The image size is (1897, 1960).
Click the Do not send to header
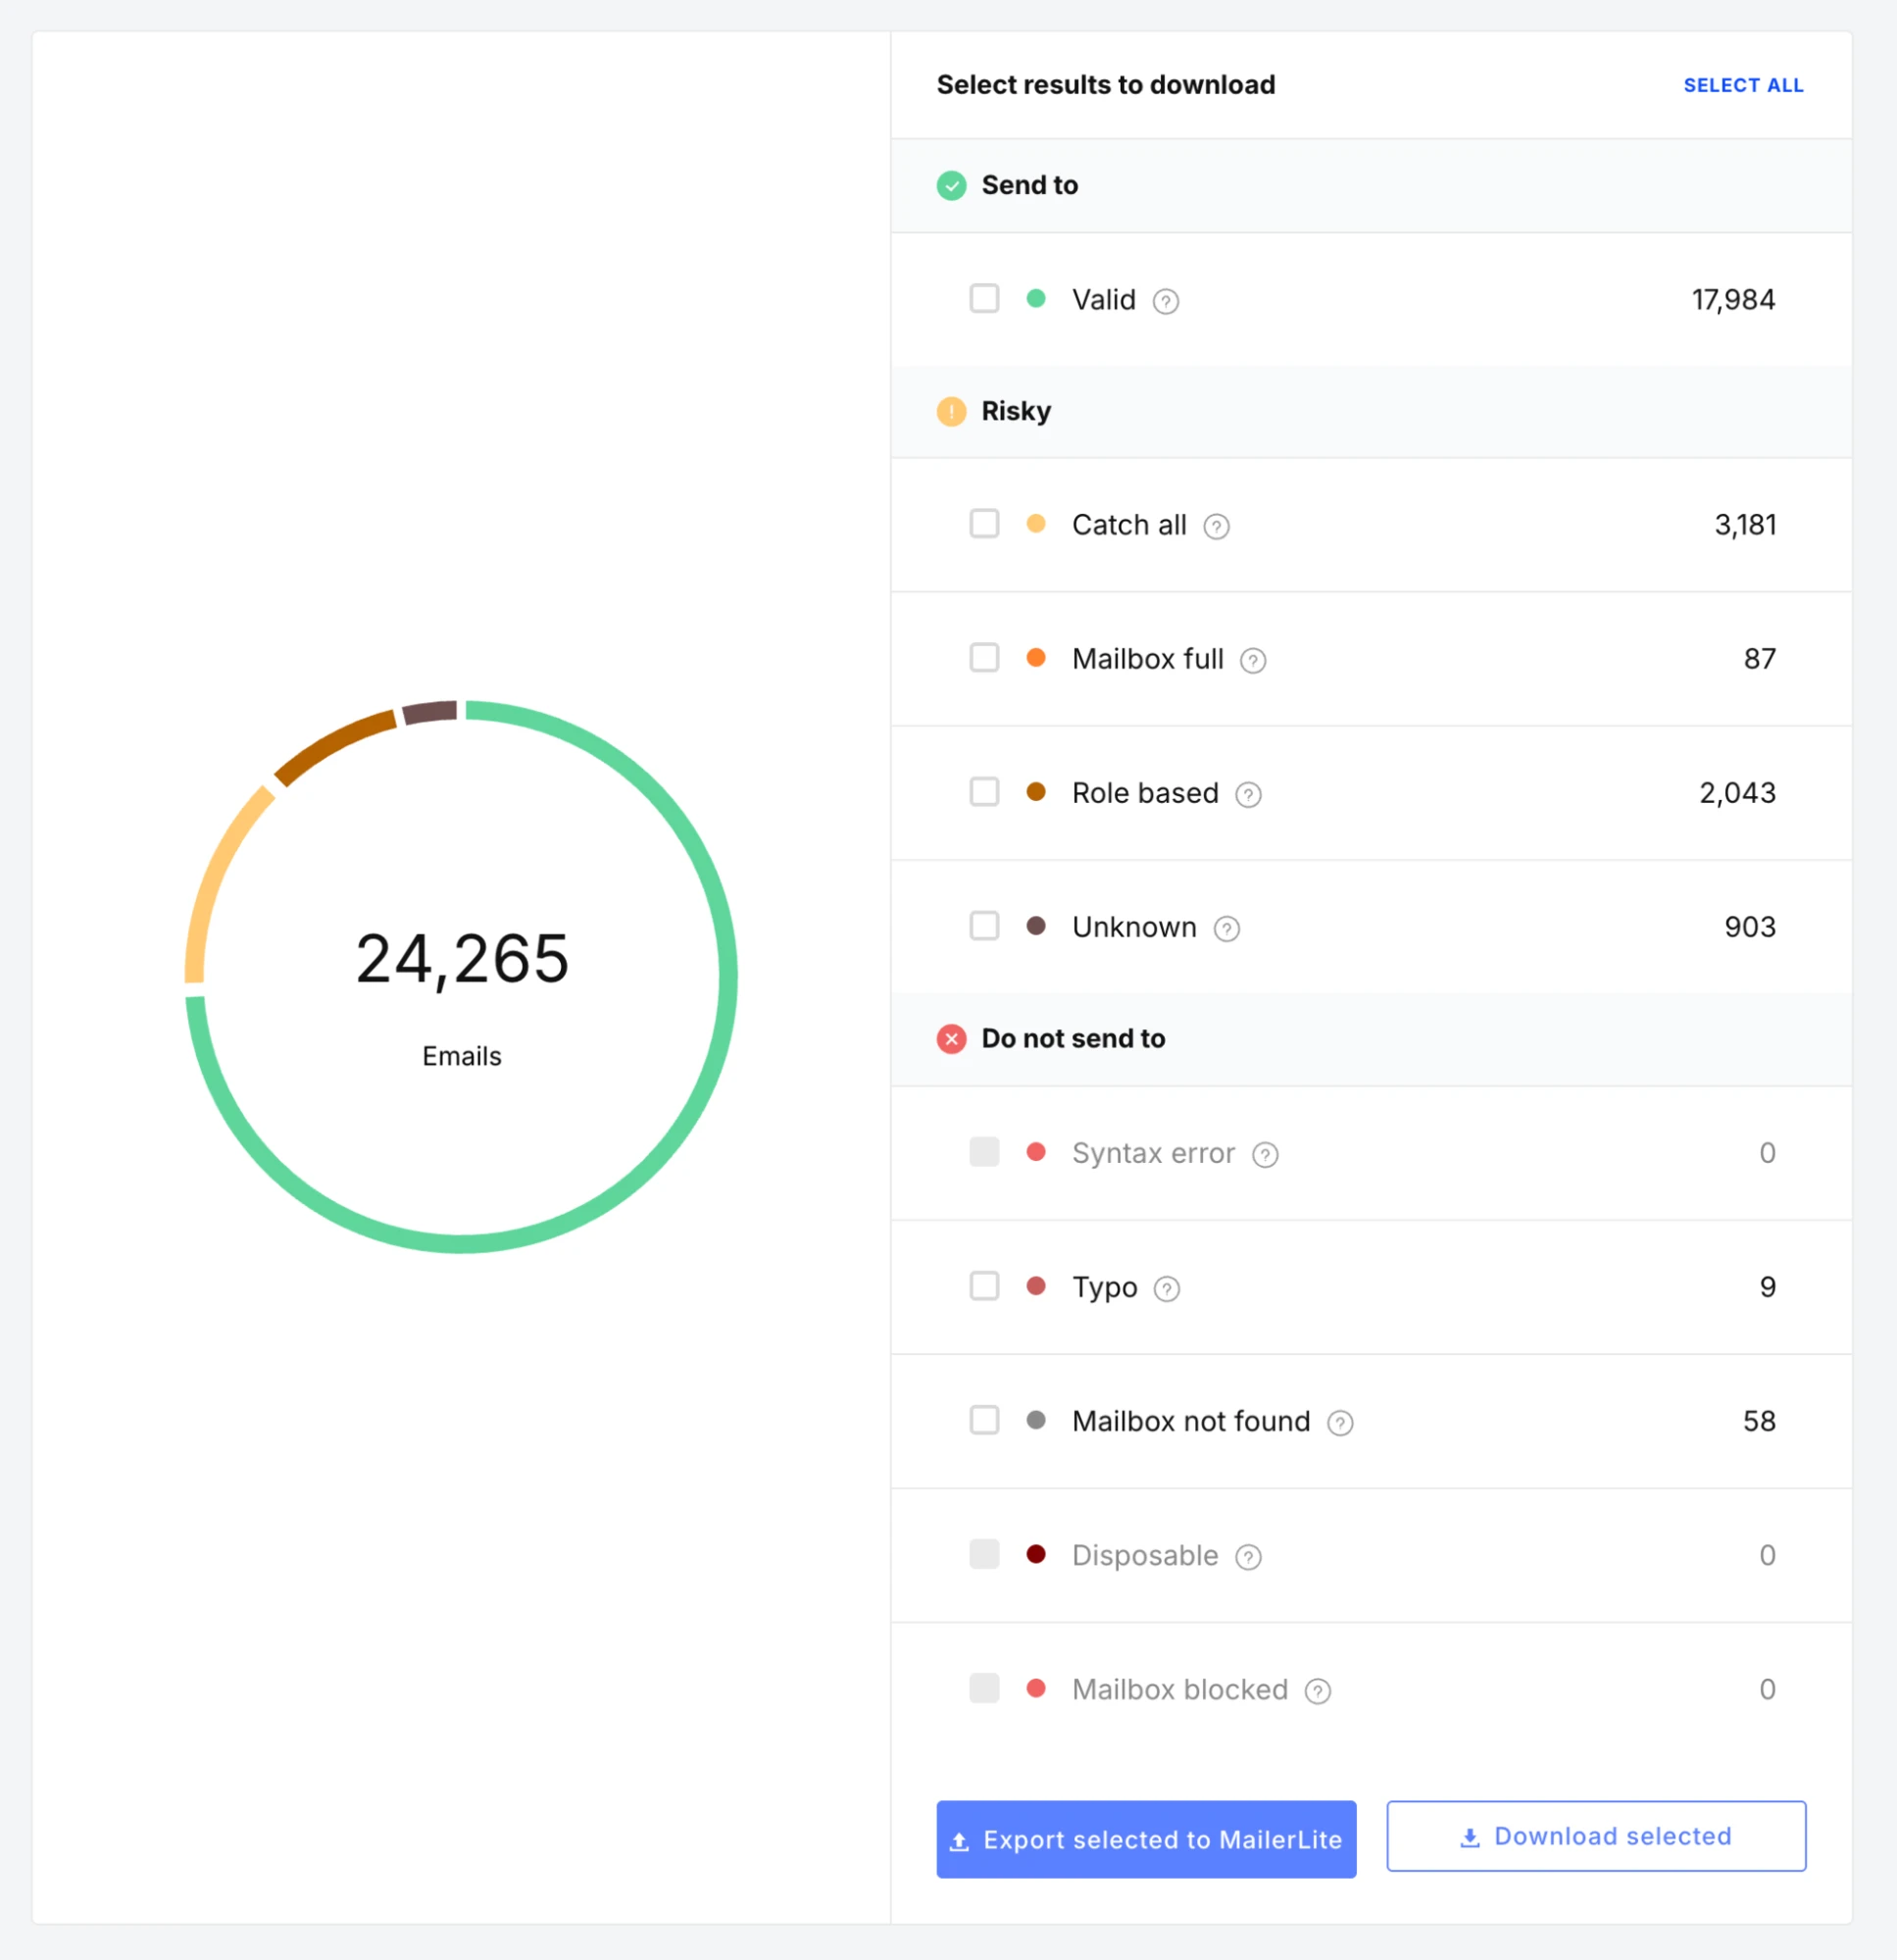tap(1371, 1039)
